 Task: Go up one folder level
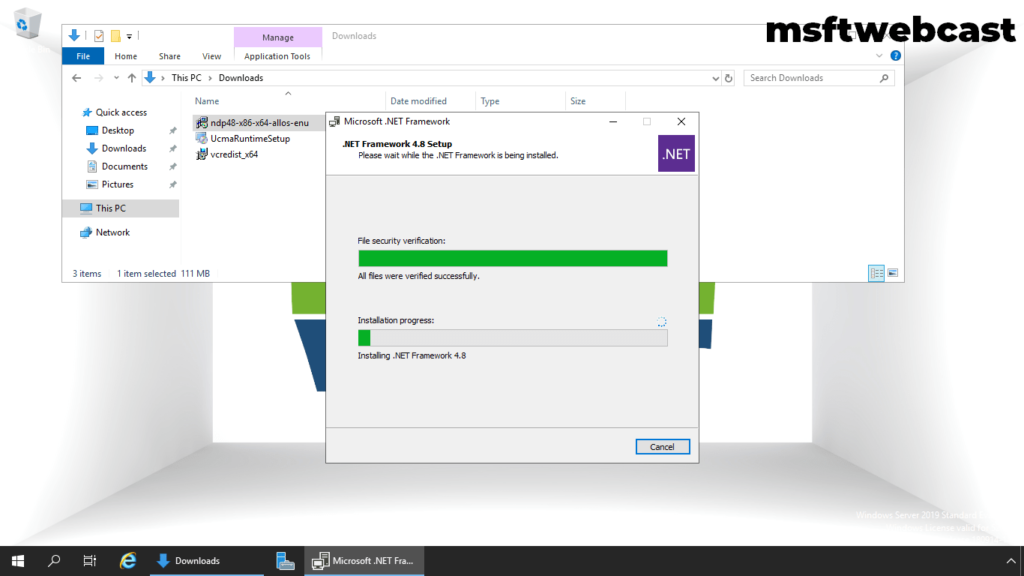pos(131,78)
